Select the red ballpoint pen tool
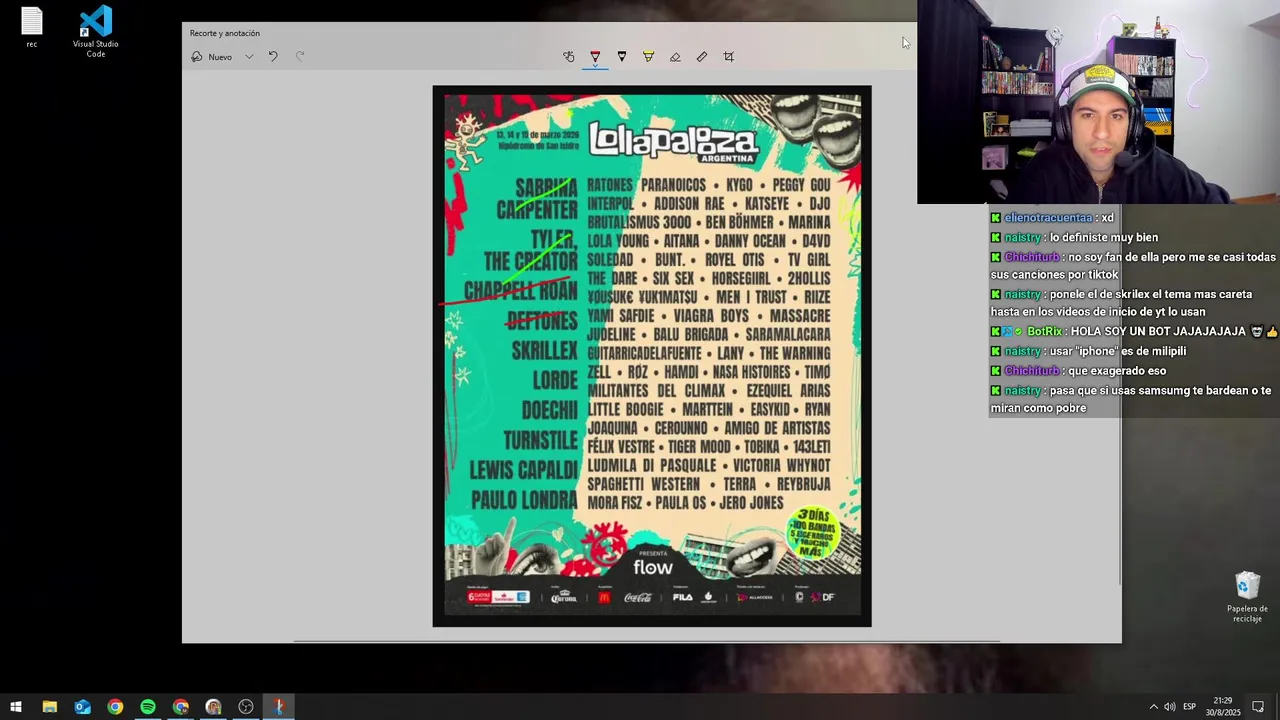Image resolution: width=1280 pixels, height=720 pixels. [x=595, y=57]
